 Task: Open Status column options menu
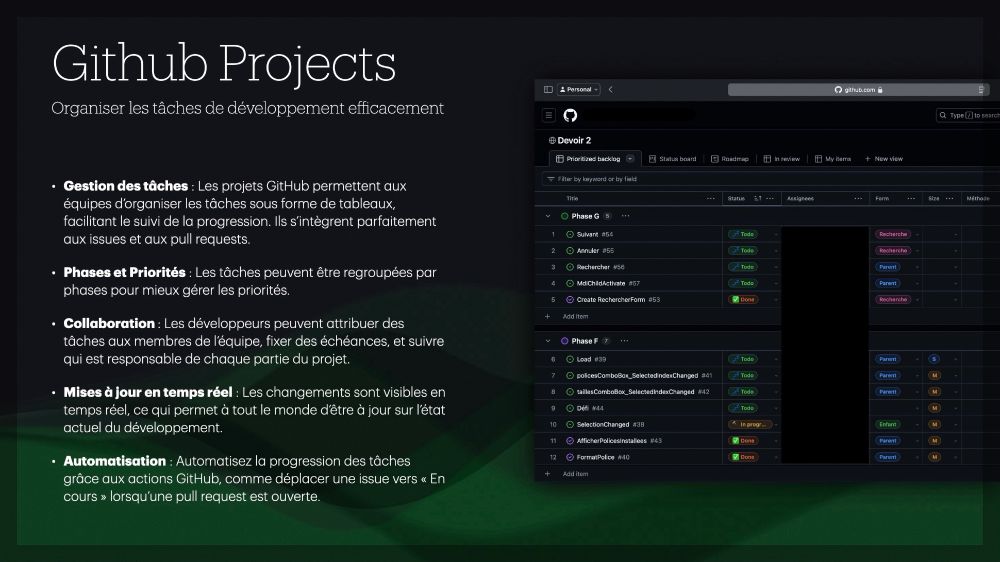click(x=770, y=198)
